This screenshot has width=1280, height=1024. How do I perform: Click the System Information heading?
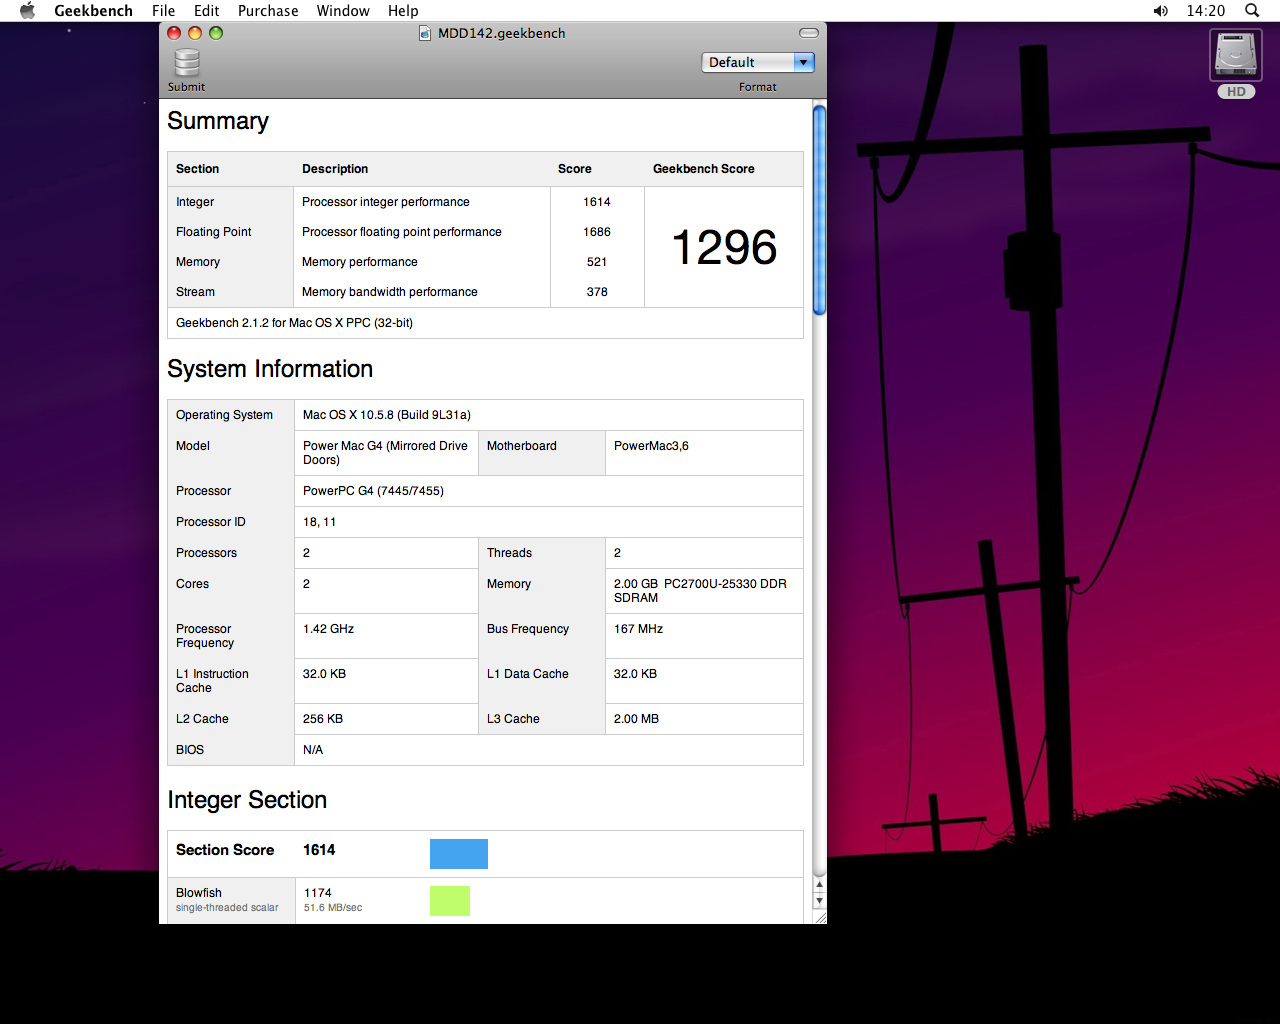[x=270, y=369]
